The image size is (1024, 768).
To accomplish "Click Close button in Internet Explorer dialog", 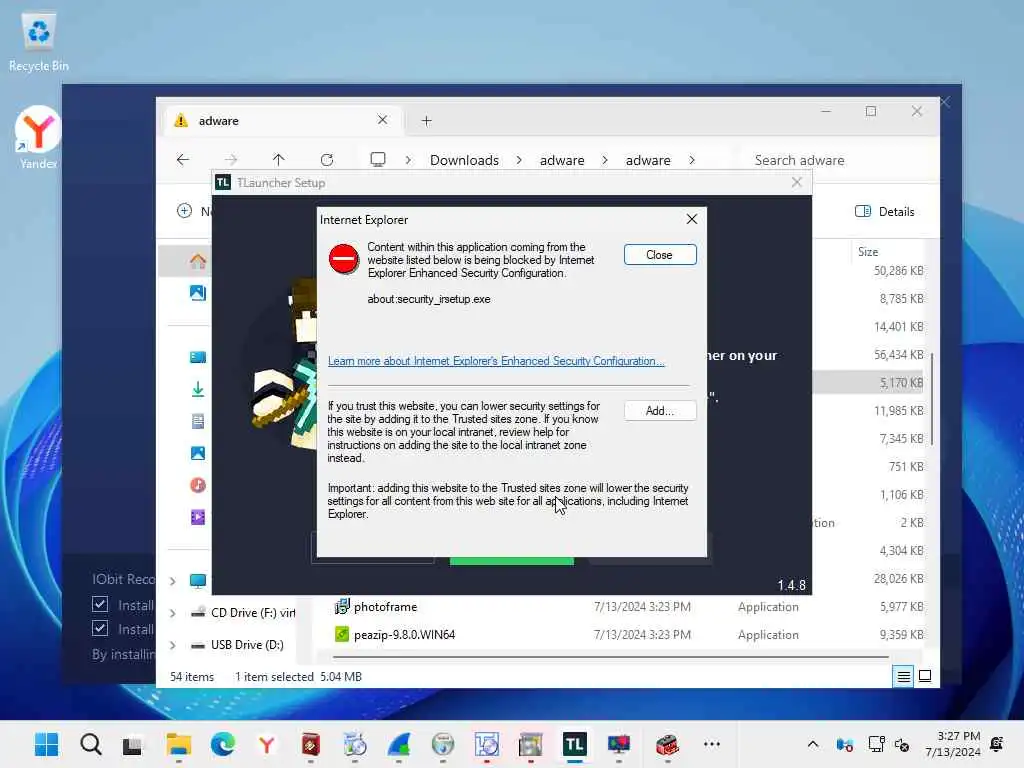I will [x=660, y=255].
